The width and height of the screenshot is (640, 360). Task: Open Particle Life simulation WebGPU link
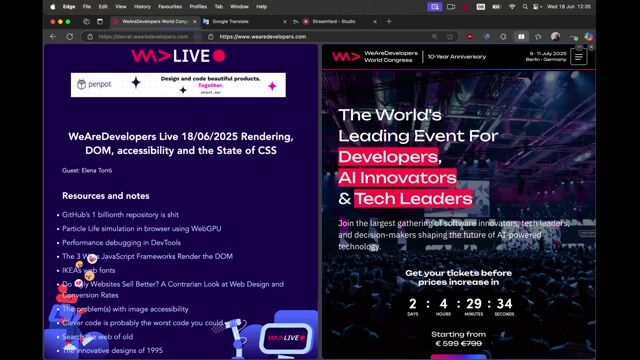[x=142, y=229]
